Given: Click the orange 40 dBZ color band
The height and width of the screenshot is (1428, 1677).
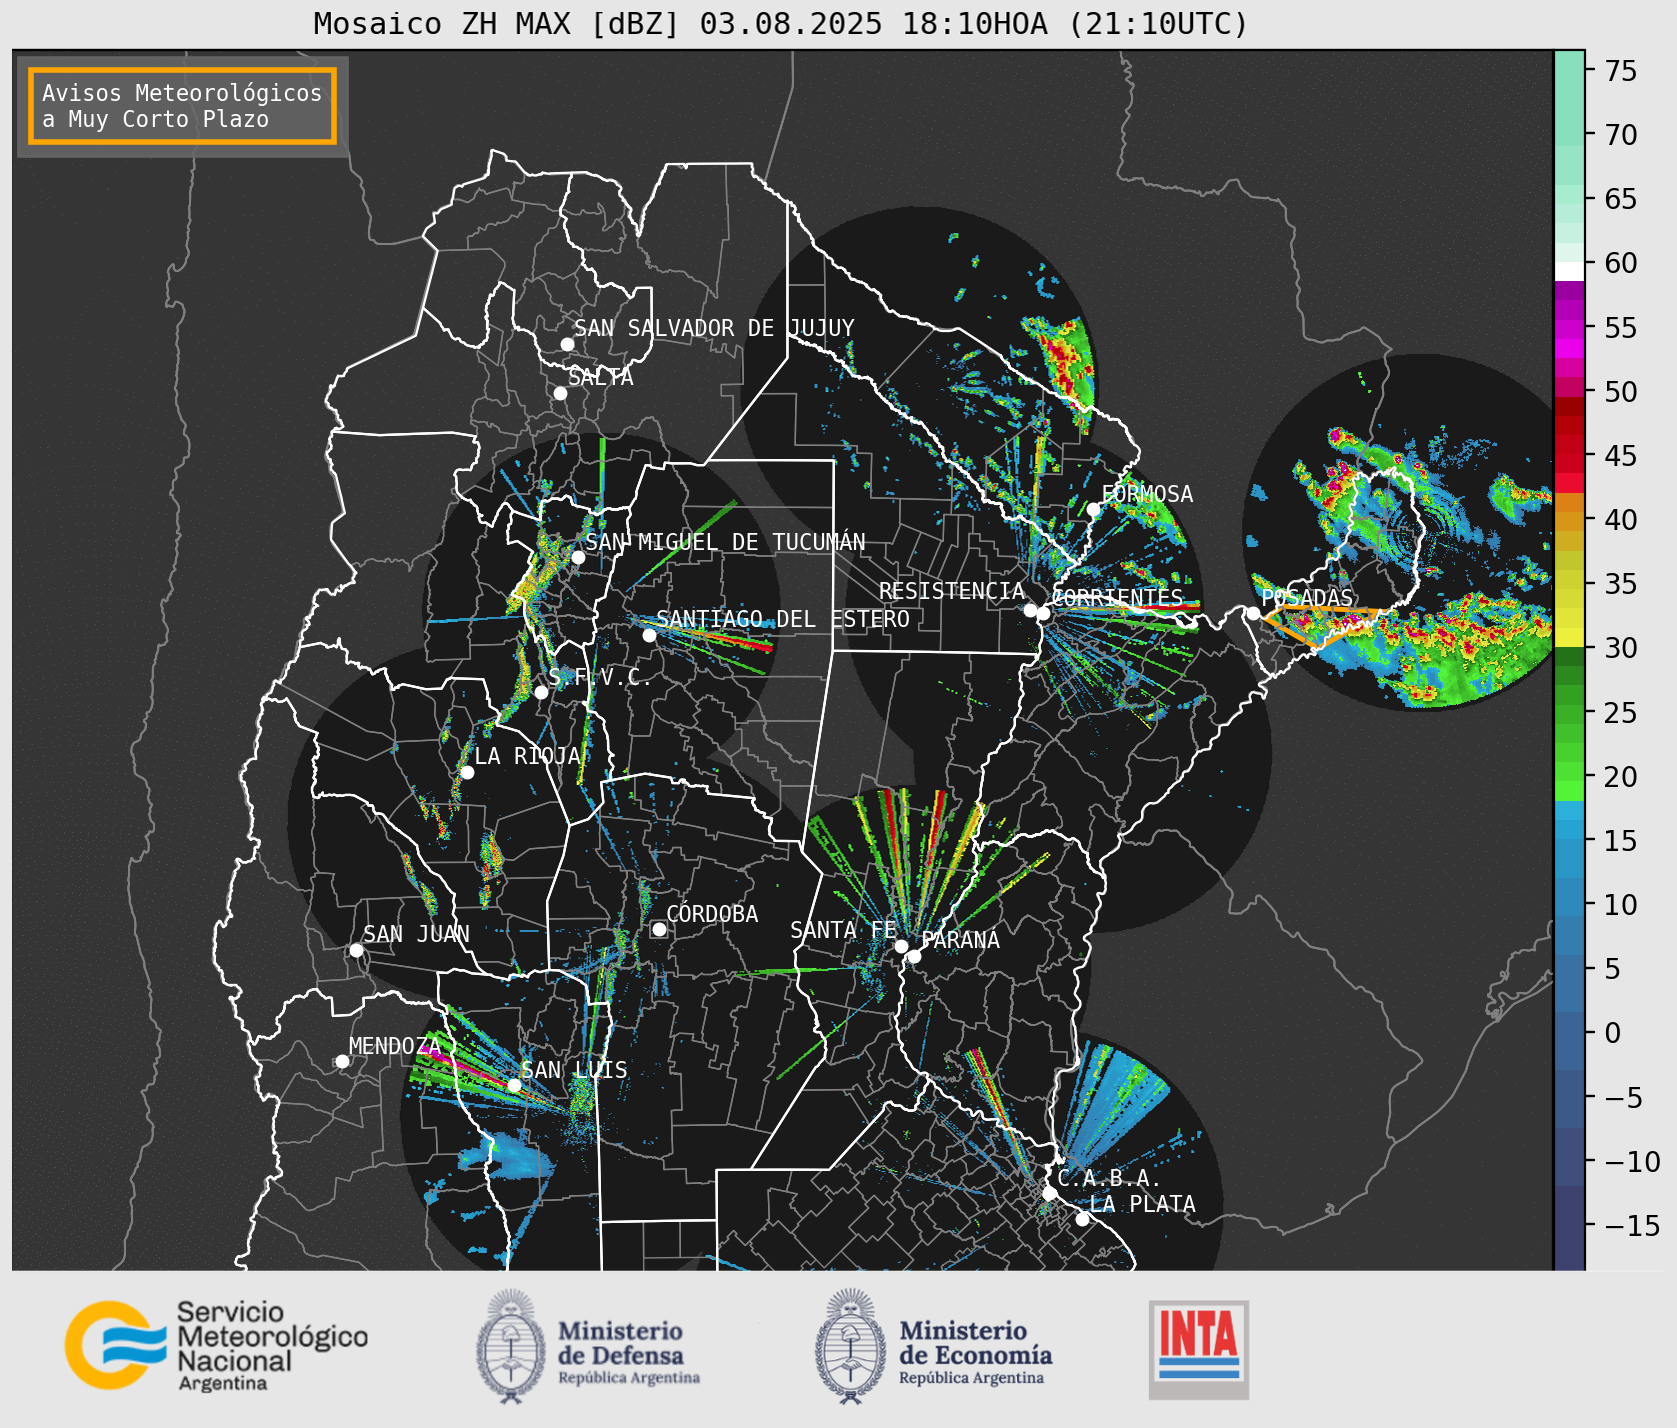Looking at the screenshot, I should [x=1569, y=521].
